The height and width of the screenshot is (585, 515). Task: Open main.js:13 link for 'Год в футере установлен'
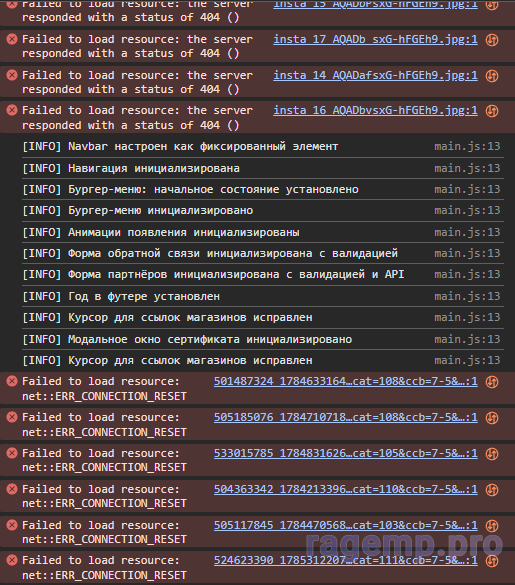coord(467,297)
